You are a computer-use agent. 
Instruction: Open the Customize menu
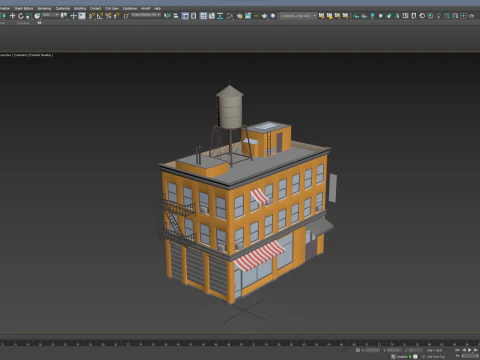(x=63, y=8)
